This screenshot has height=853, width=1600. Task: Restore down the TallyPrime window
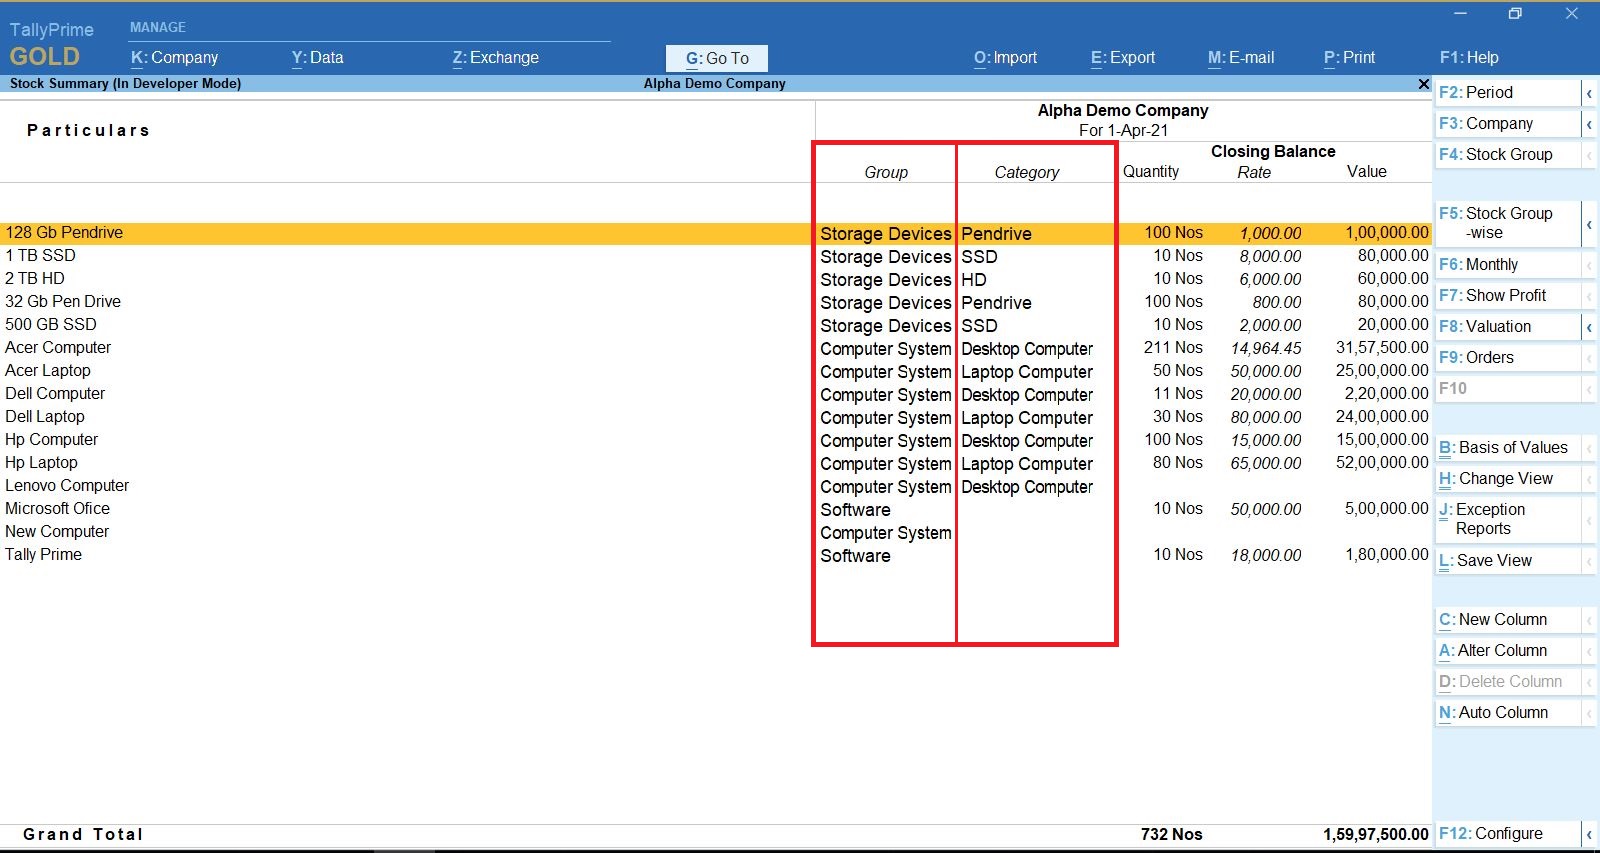[1515, 14]
